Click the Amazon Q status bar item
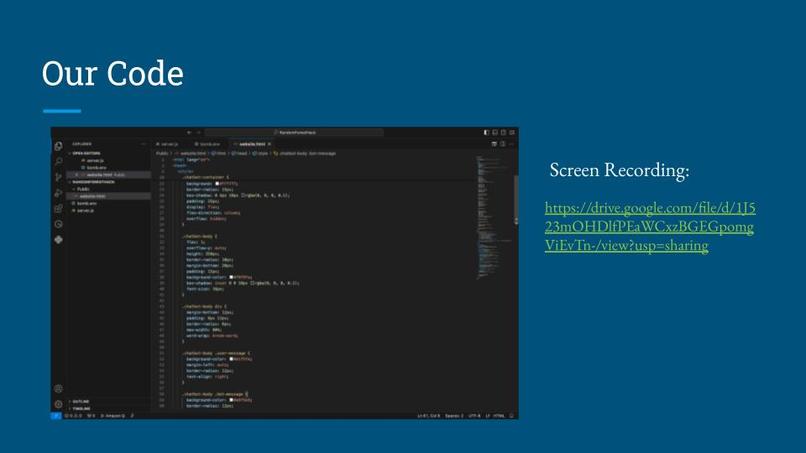806x453 pixels. [113, 416]
